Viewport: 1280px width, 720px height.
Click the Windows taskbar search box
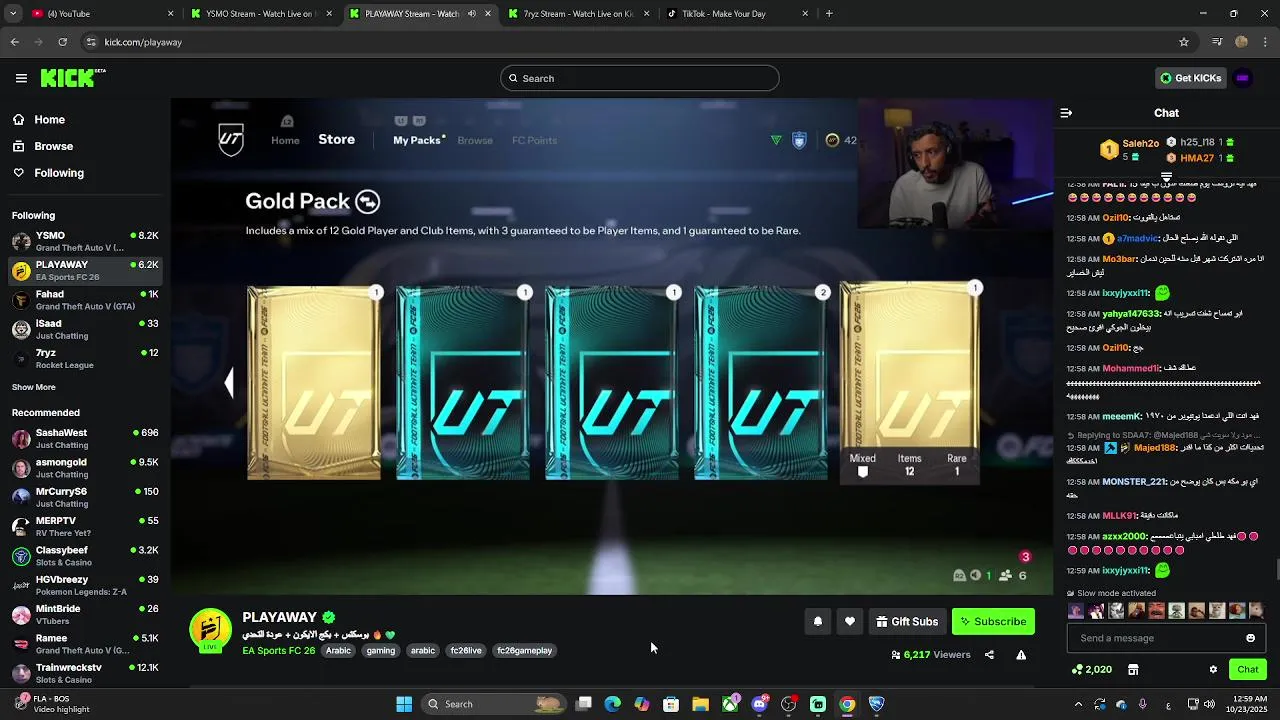494,704
